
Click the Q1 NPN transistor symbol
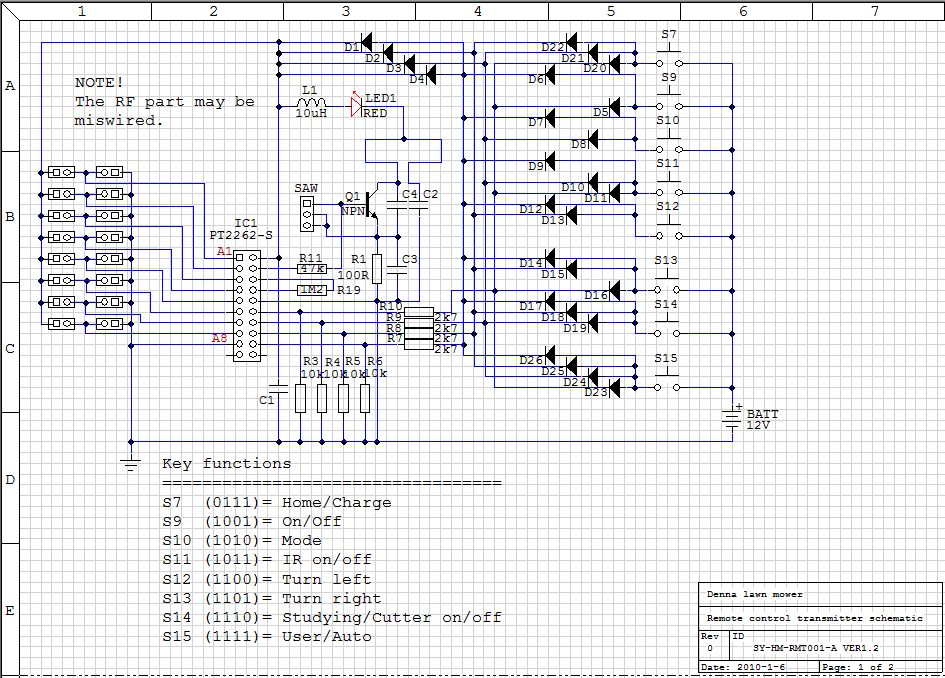tap(372, 202)
